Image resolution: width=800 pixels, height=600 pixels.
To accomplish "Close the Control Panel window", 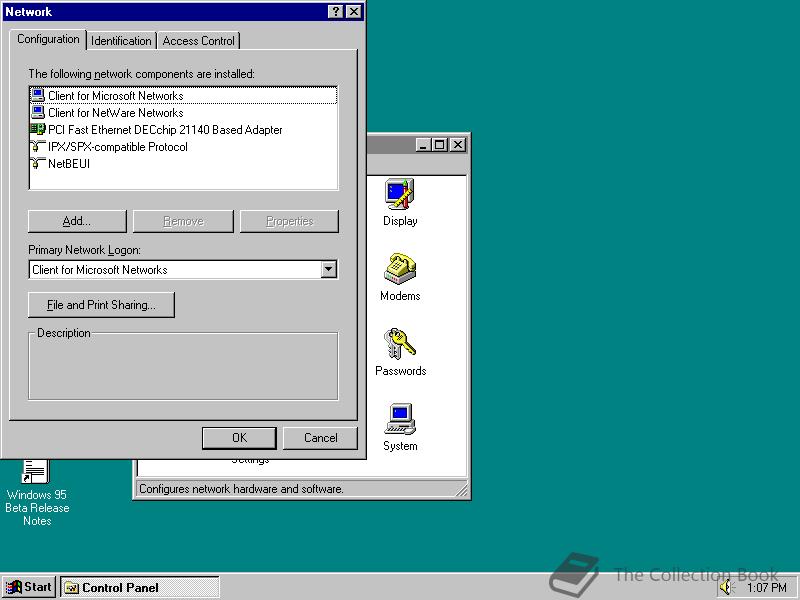I will pyautogui.click(x=458, y=145).
